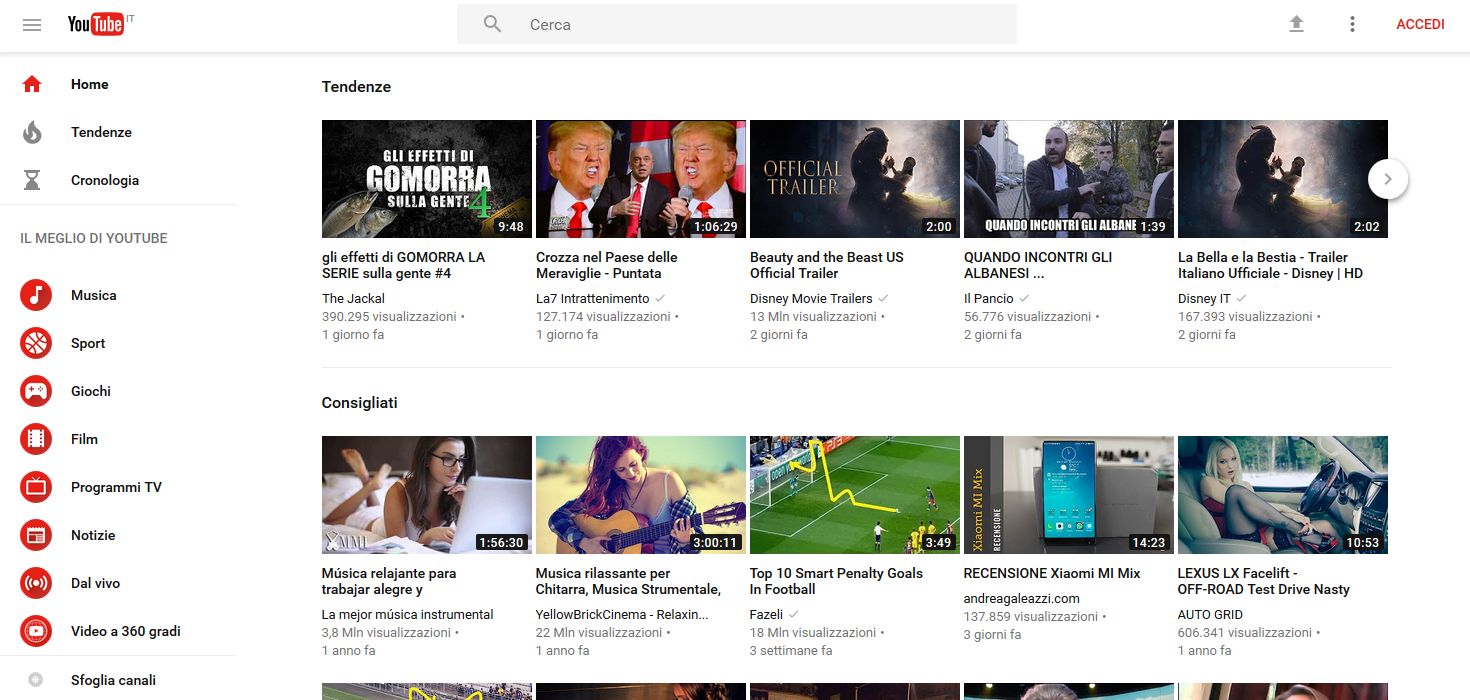
Task: Click the Film strip icon
Action: click(x=36, y=439)
